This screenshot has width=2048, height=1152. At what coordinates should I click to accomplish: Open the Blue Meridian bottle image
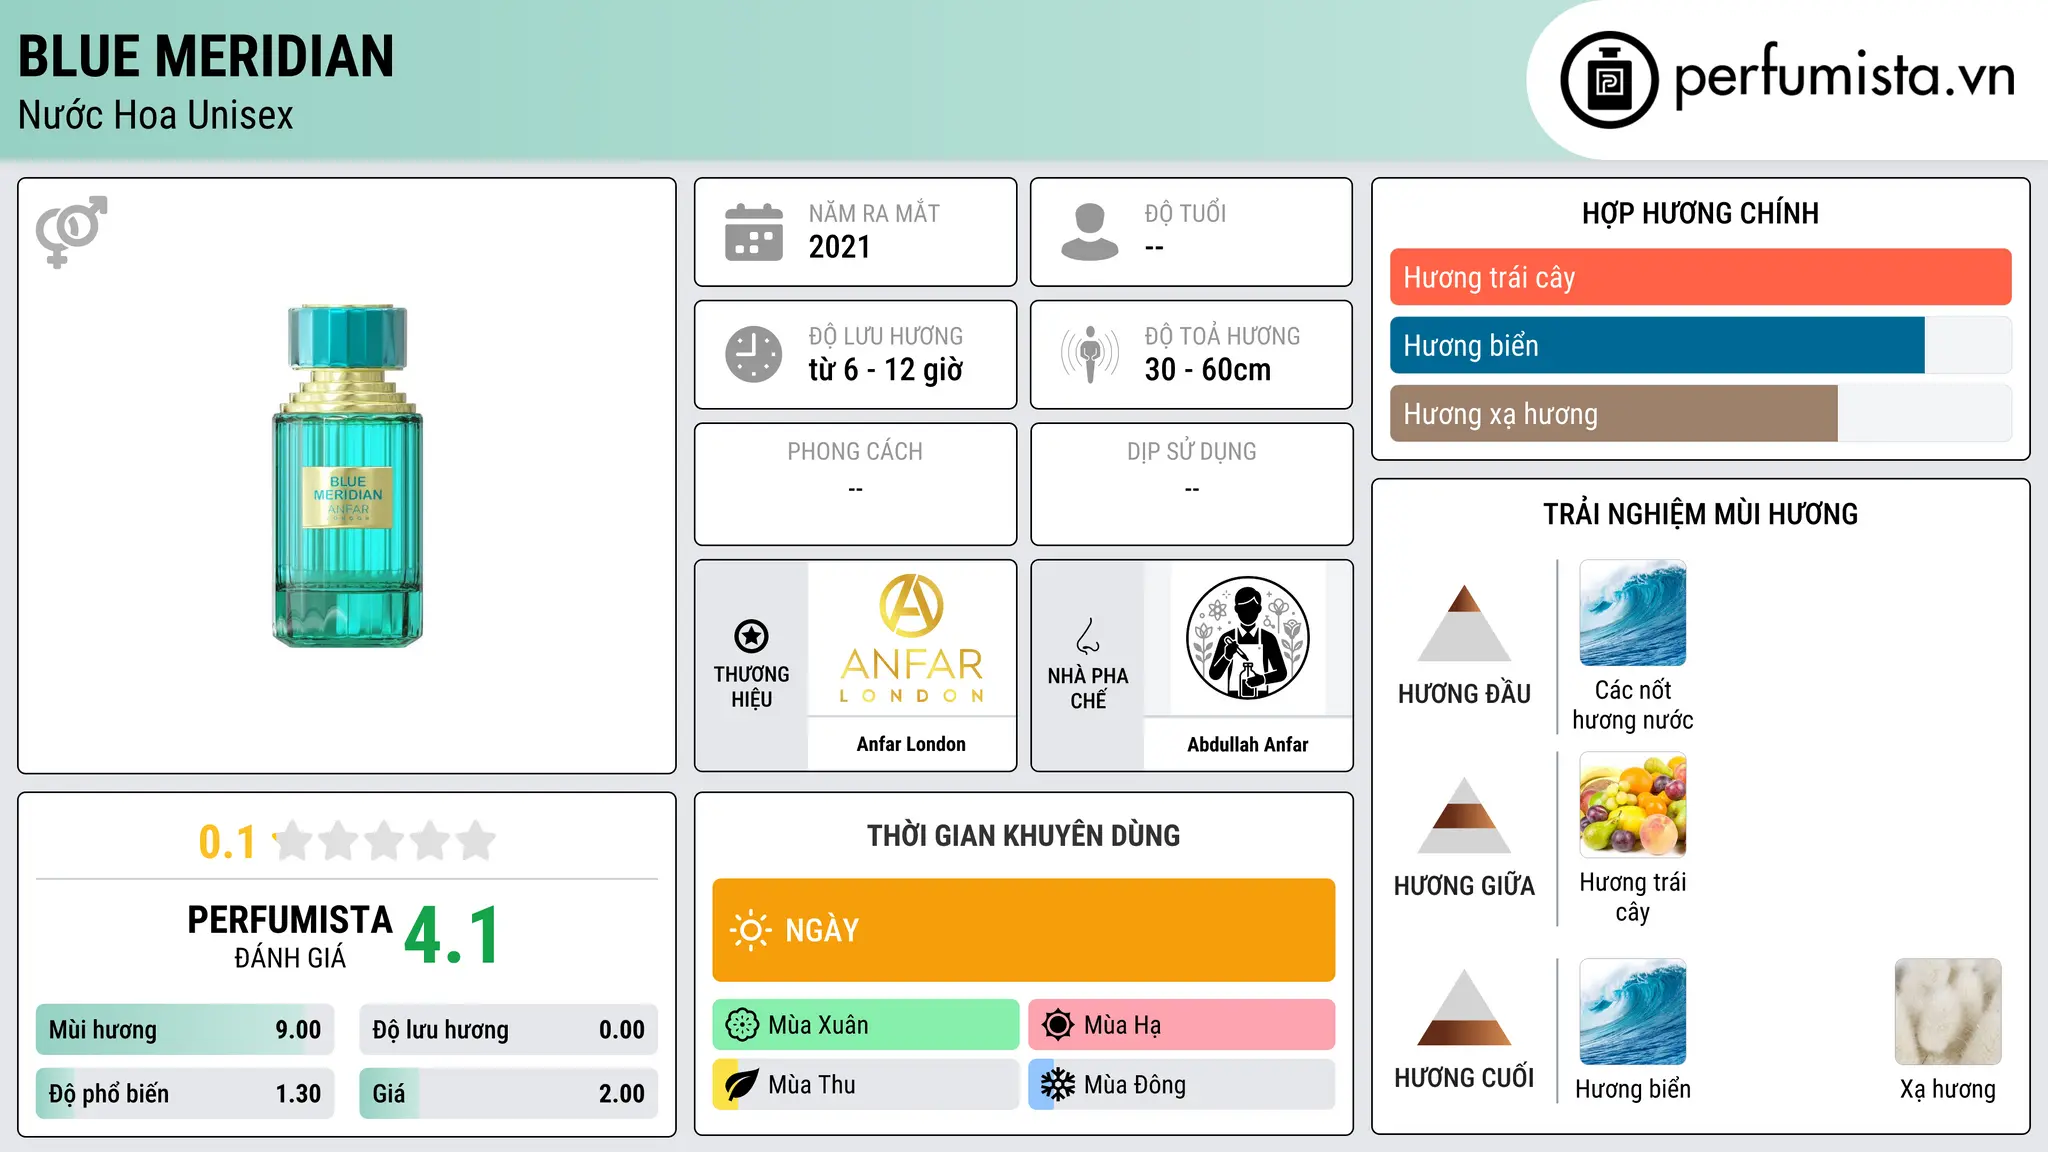348,476
